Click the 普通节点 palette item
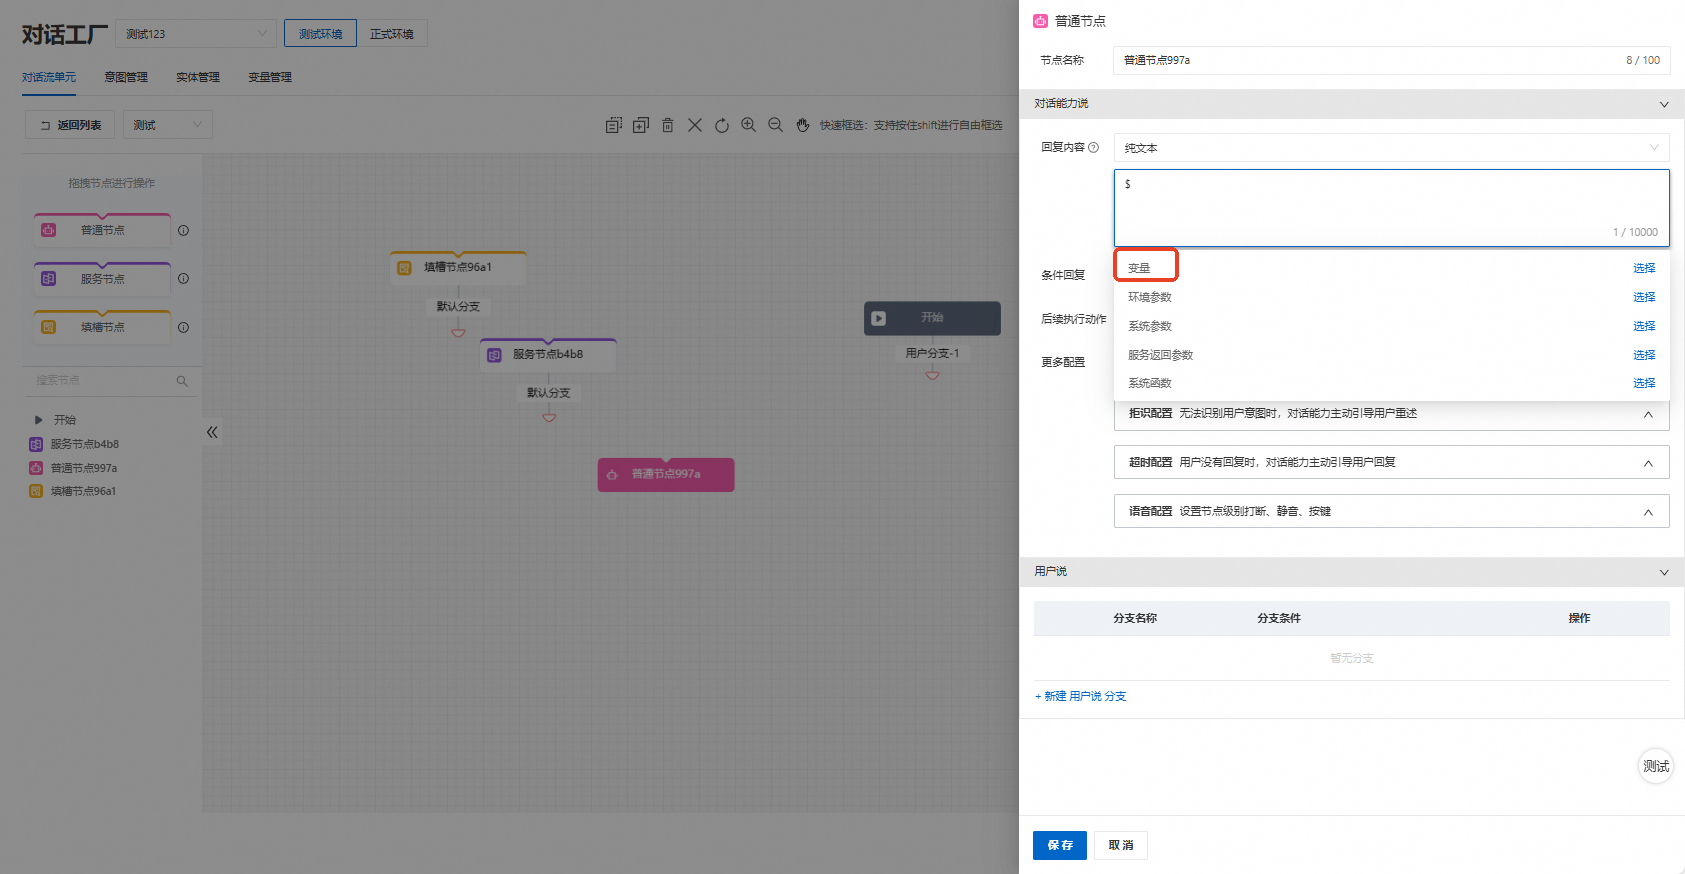The height and width of the screenshot is (874, 1685). pyautogui.click(x=102, y=230)
